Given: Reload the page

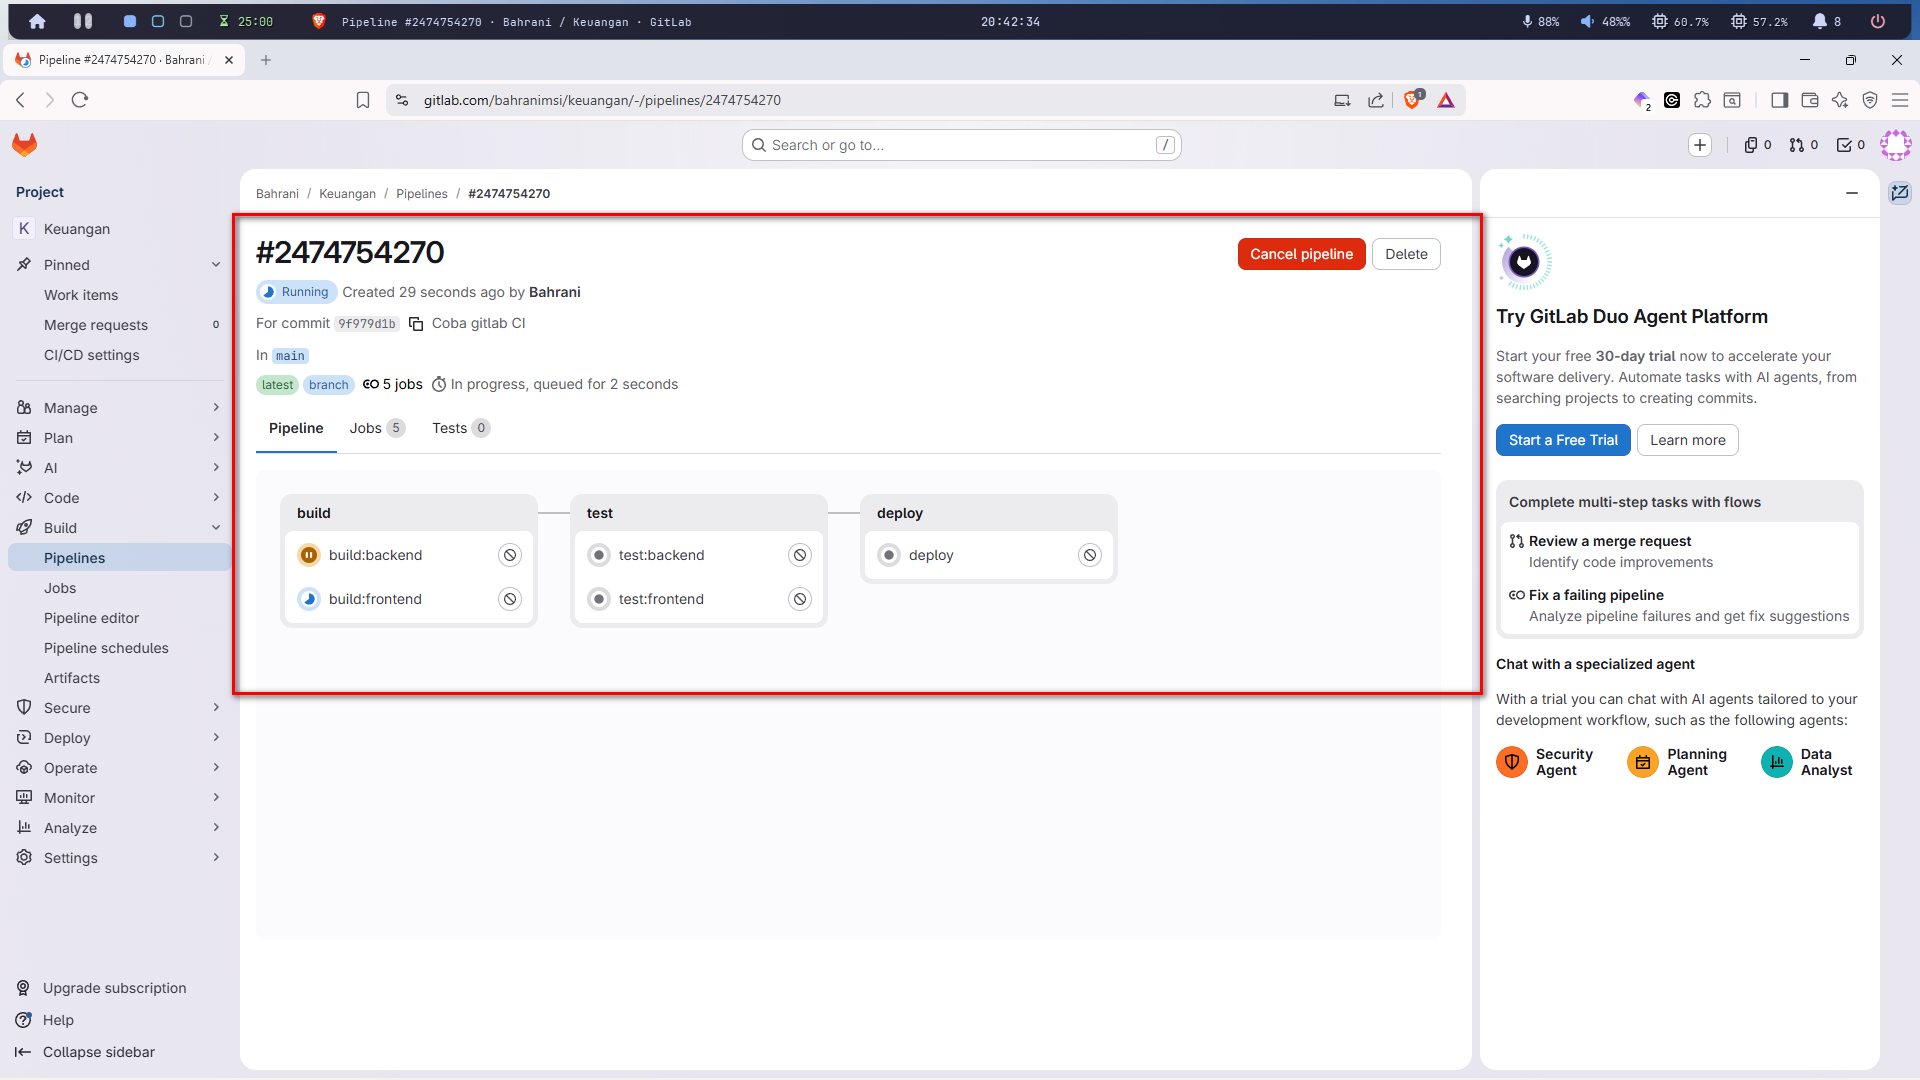Looking at the screenshot, I should pos(80,100).
